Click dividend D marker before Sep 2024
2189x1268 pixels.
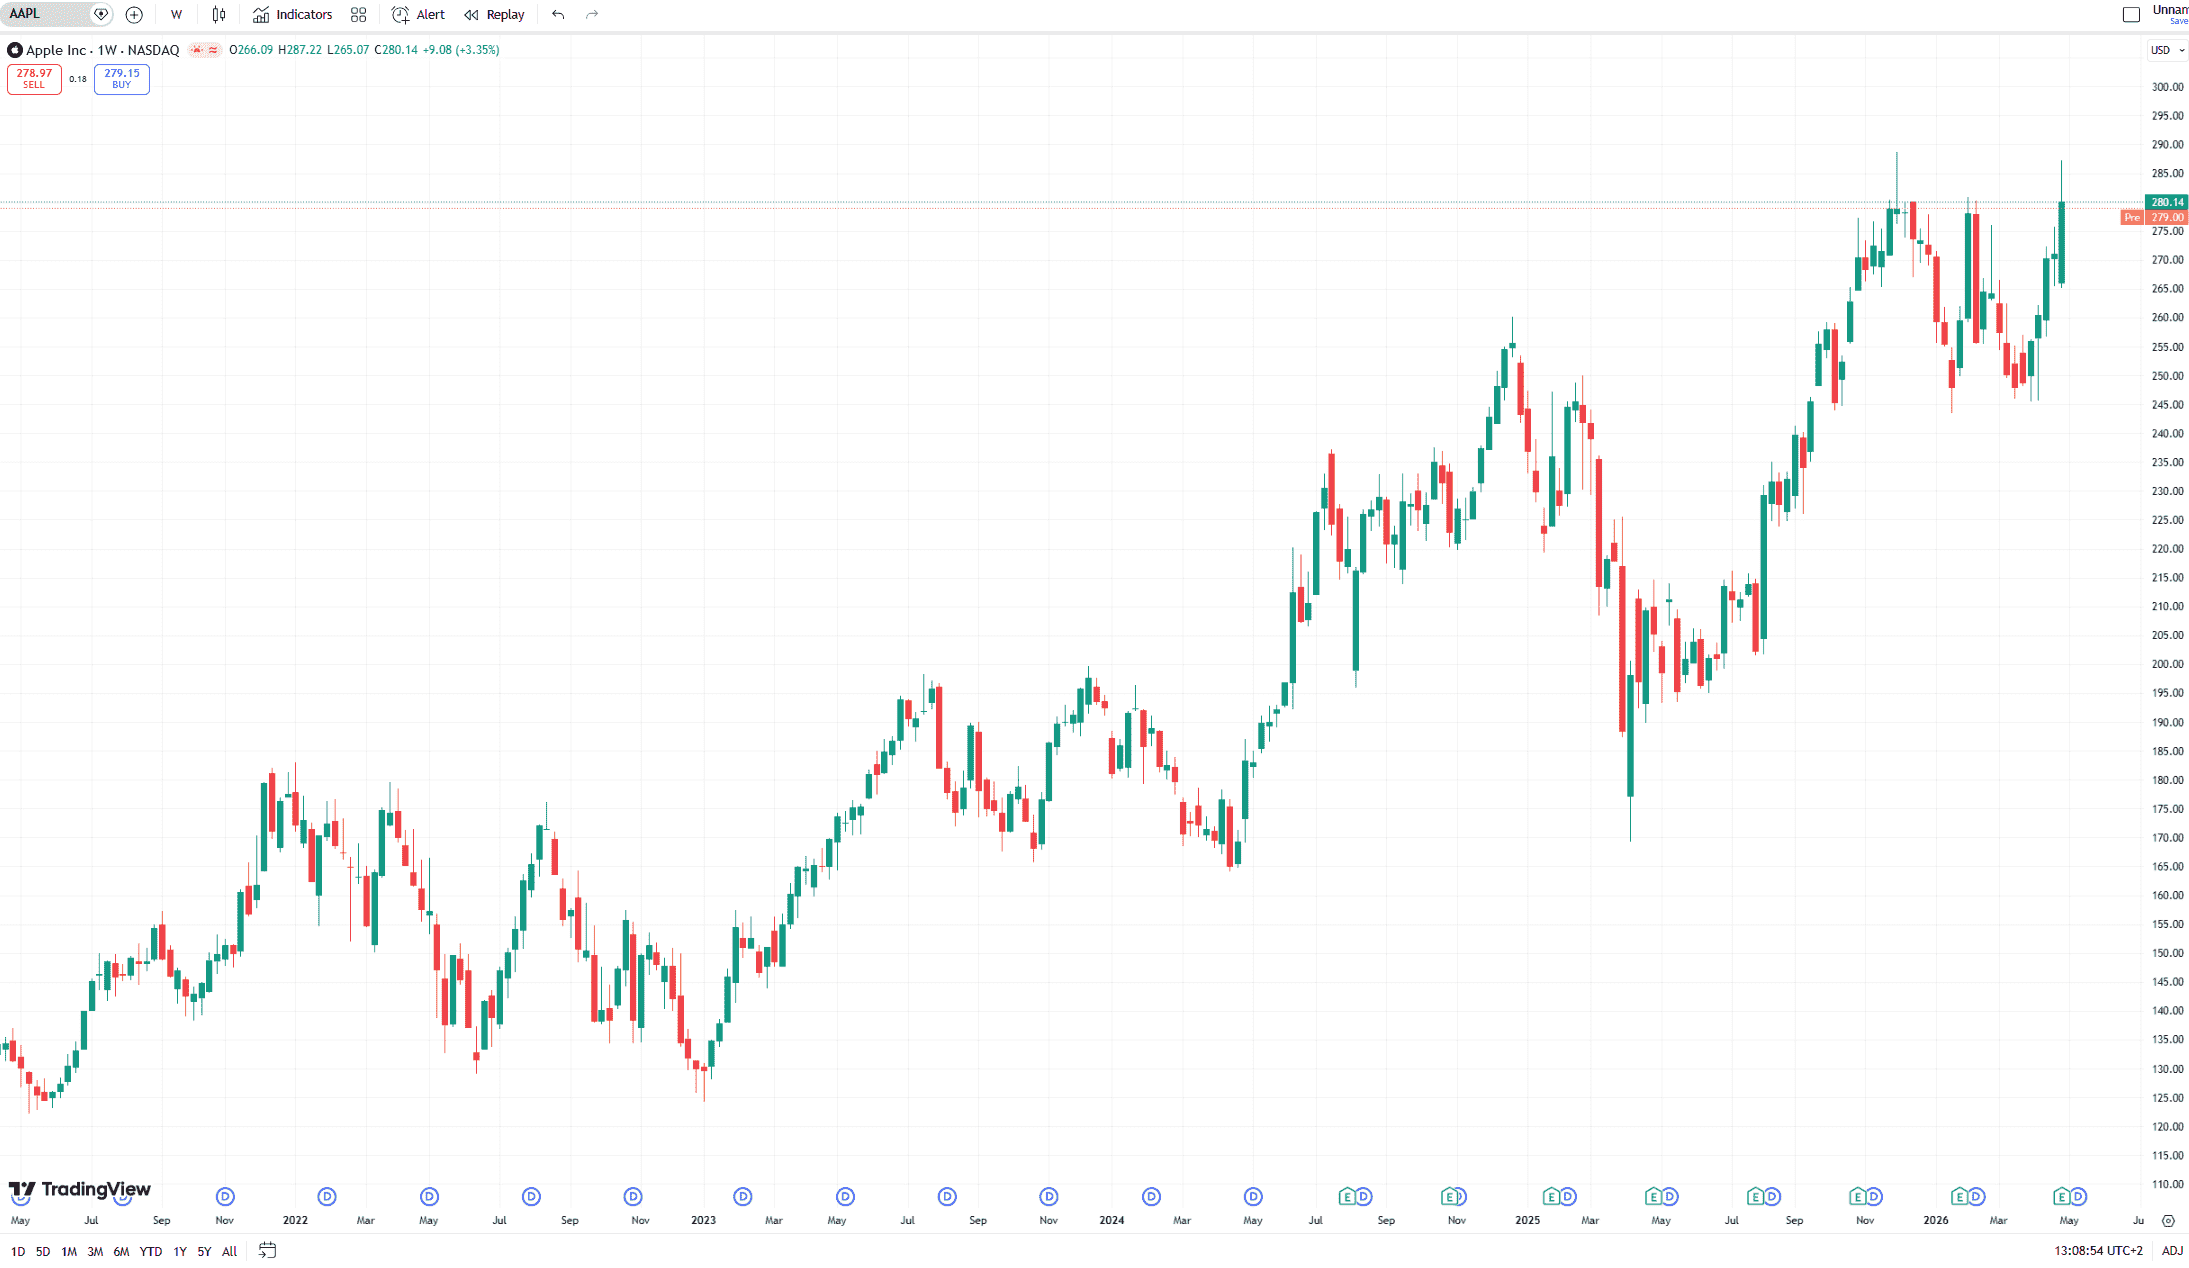pos(1364,1197)
